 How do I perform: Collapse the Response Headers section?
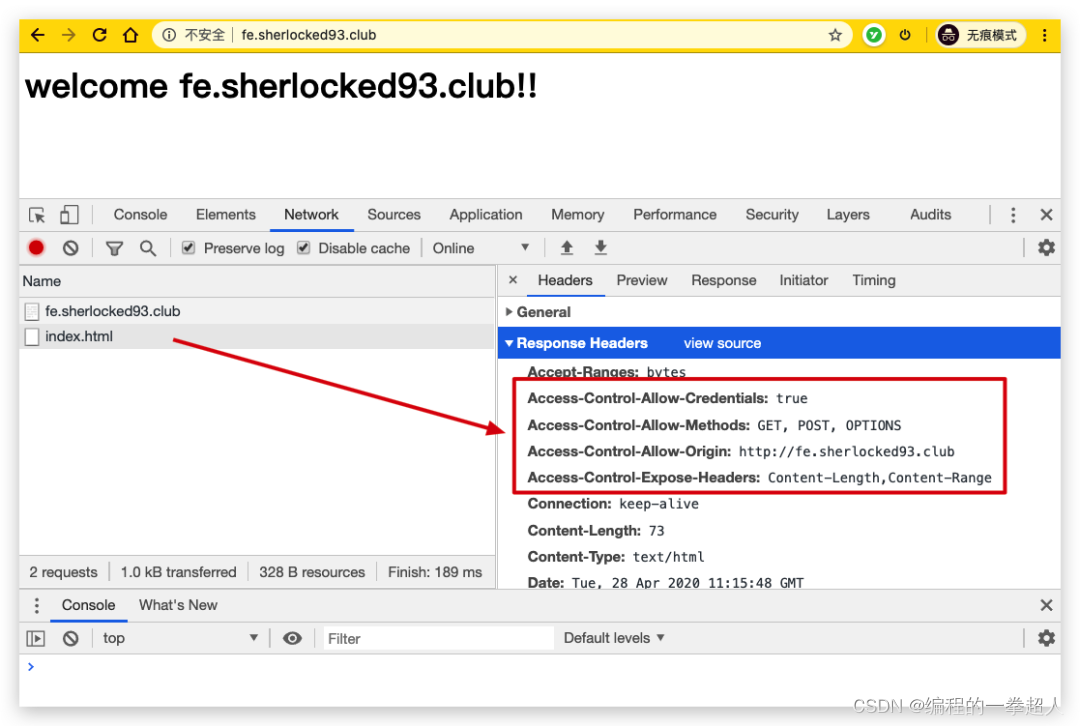pyautogui.click(x=582, y=343)
